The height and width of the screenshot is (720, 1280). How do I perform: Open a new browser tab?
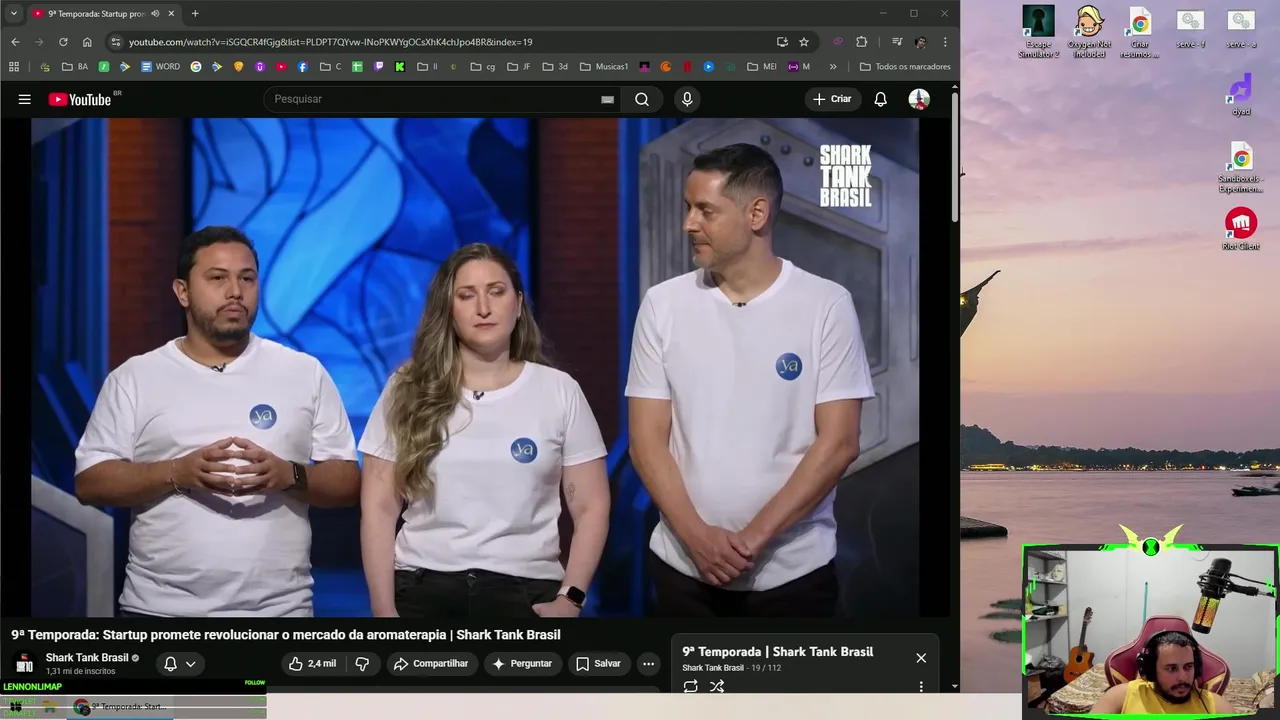click(195, 14)
